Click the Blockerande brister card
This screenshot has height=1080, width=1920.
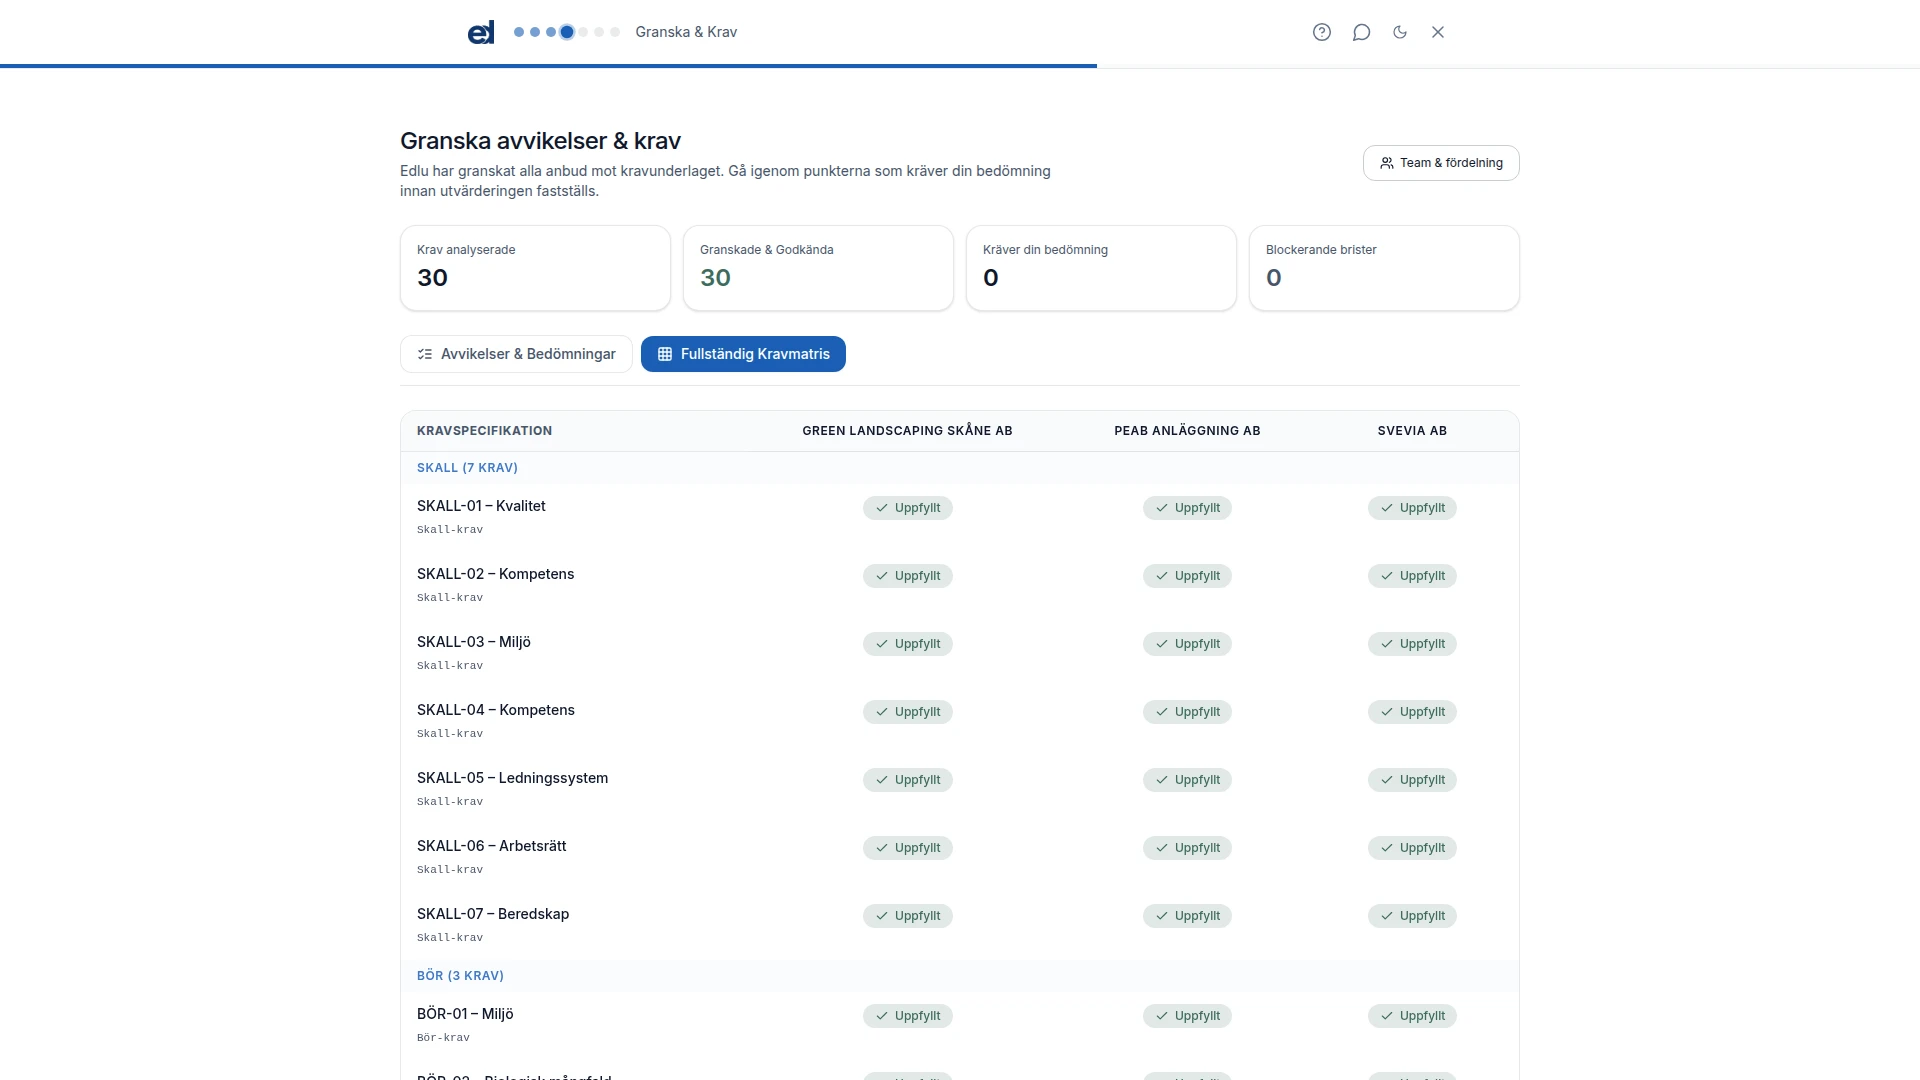point(1384,268)
